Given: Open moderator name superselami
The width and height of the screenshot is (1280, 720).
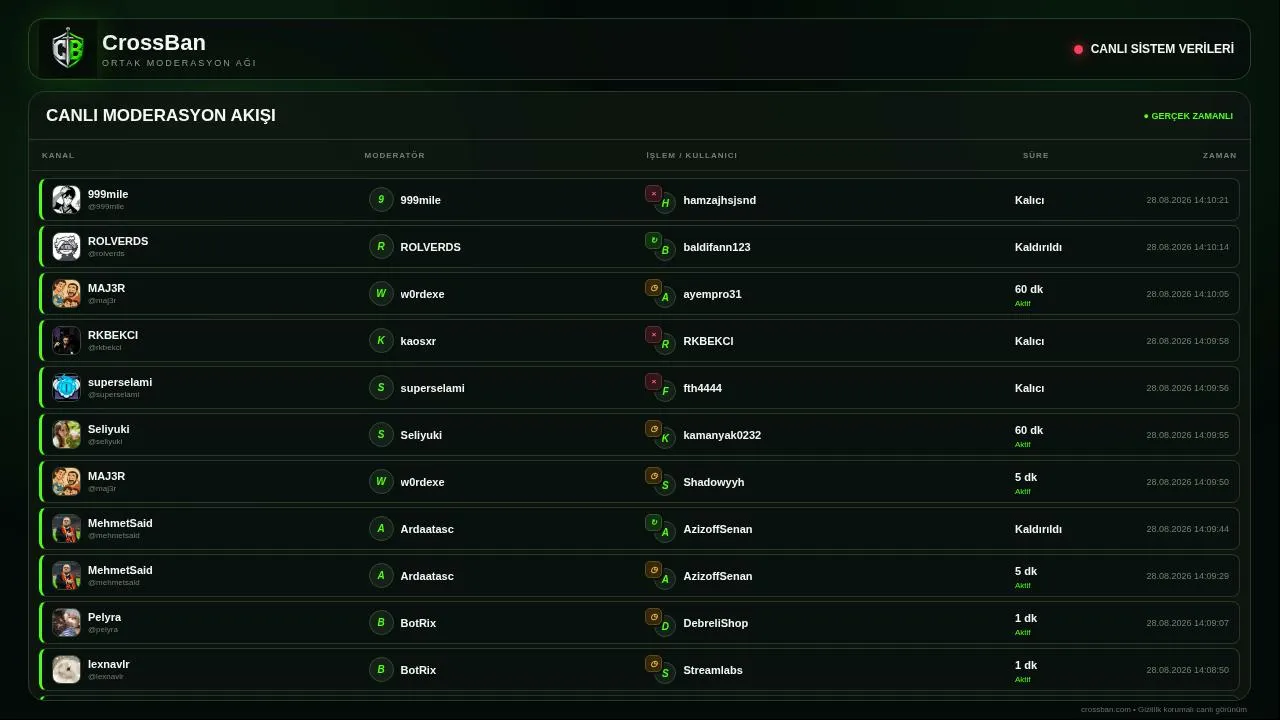Looking at the screenshot, I should pos(432,388).
